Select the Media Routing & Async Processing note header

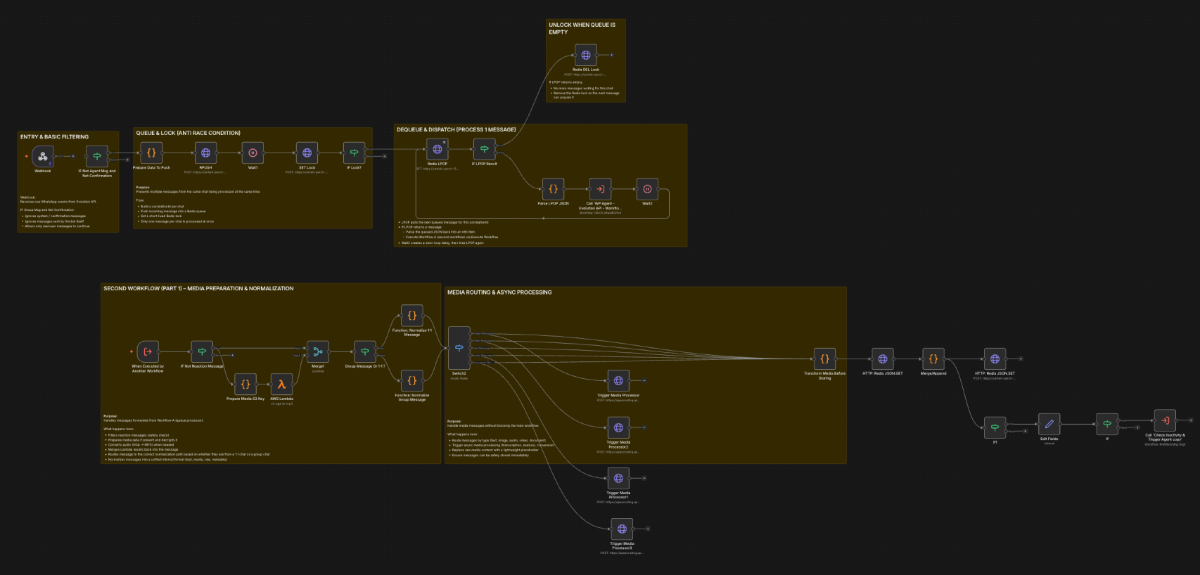tap(502, 292)
